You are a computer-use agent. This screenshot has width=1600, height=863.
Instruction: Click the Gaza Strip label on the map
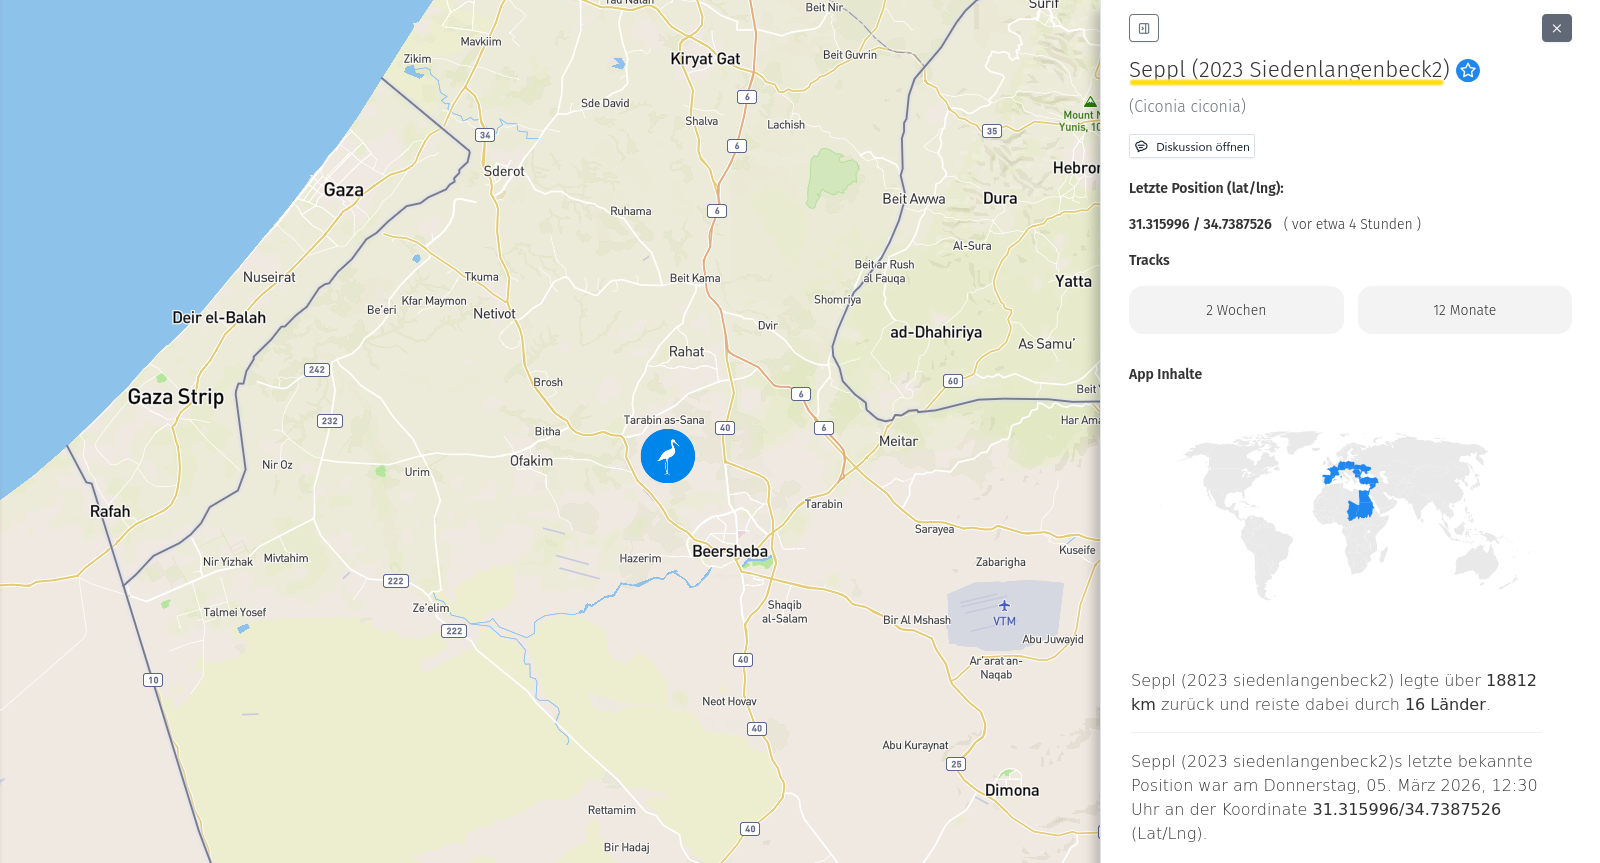176,397
